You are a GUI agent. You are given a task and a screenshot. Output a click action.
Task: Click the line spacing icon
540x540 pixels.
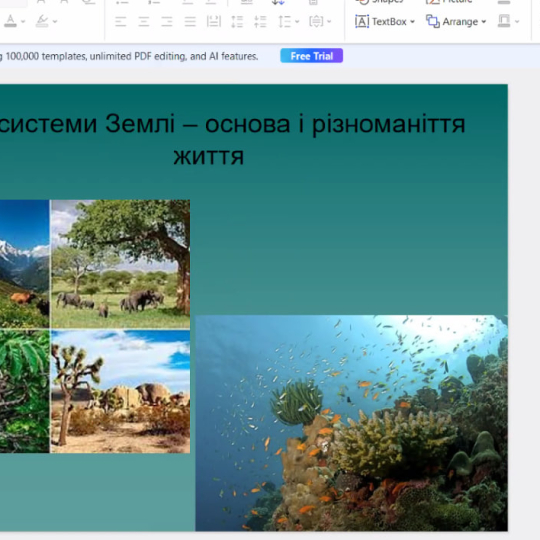click(284, 22)
